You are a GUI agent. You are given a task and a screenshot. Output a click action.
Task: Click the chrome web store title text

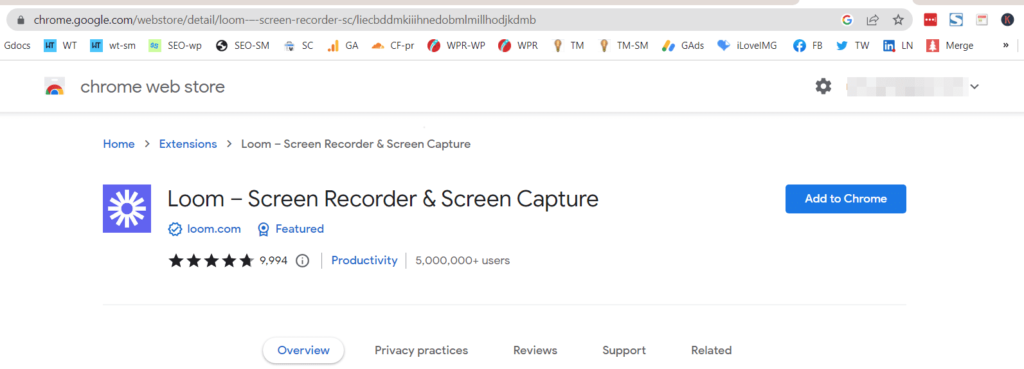pyautogui.click(x=152, y=86)
